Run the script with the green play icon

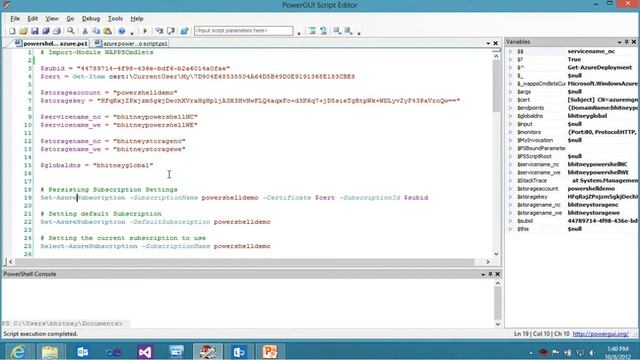145,31
